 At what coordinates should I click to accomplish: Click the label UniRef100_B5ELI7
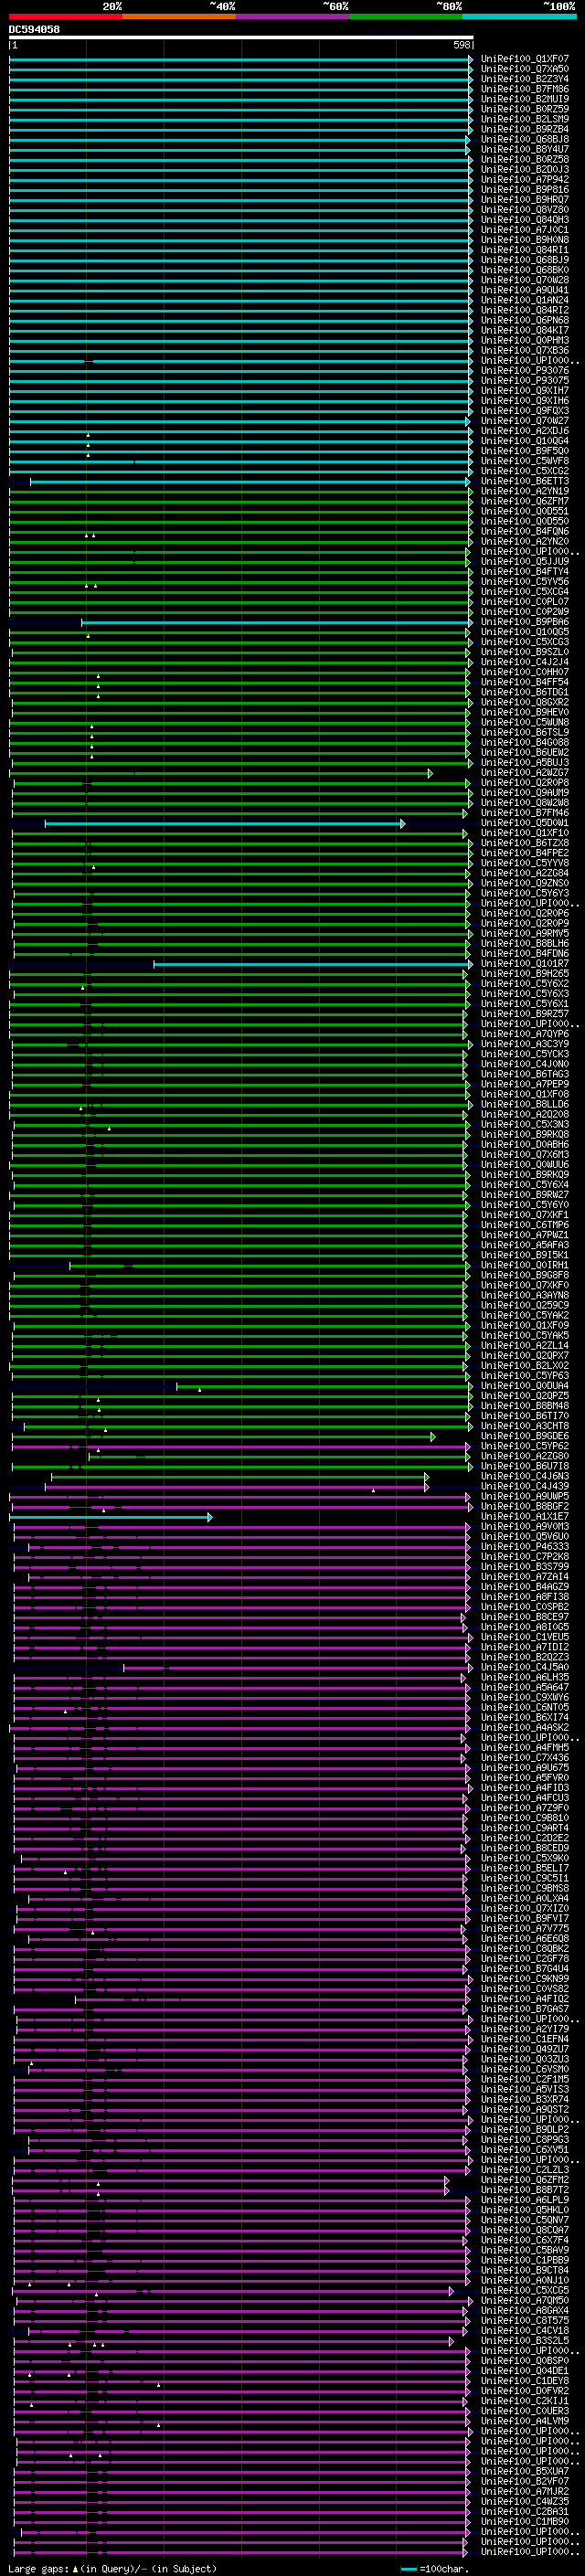point(525,1868)
